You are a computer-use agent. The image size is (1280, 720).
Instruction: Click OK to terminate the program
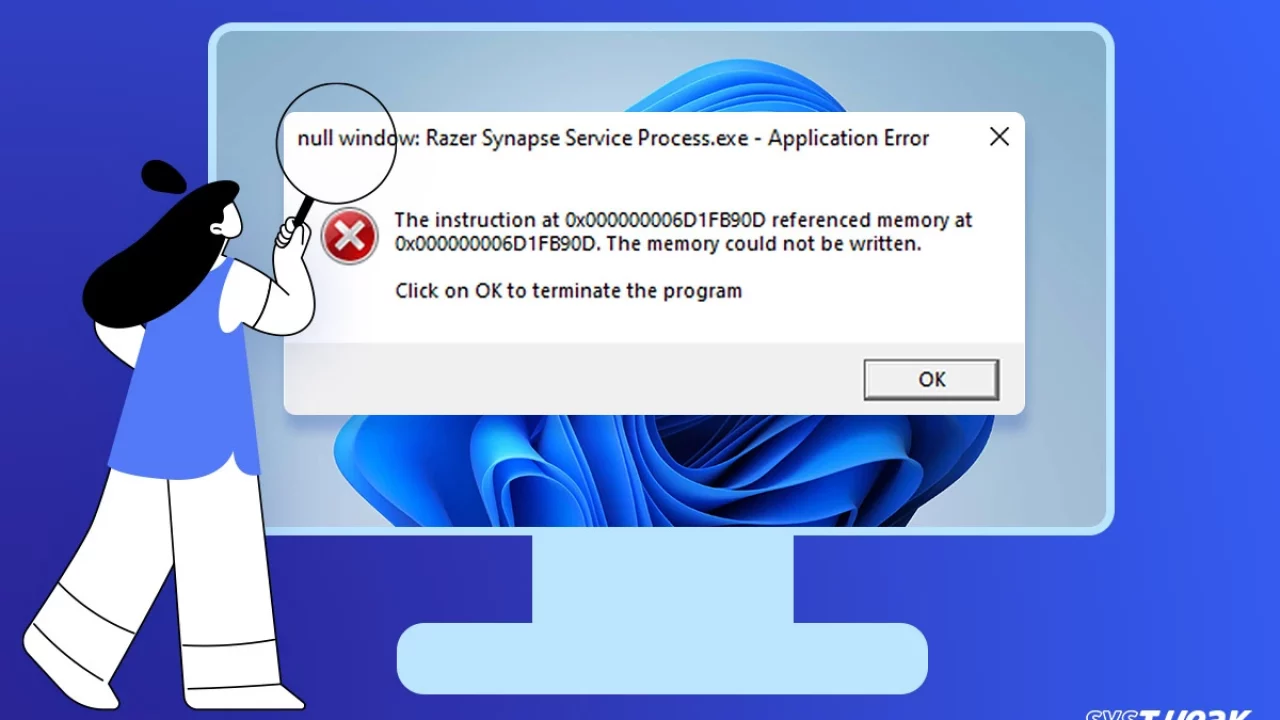click(x=931, y=380)
